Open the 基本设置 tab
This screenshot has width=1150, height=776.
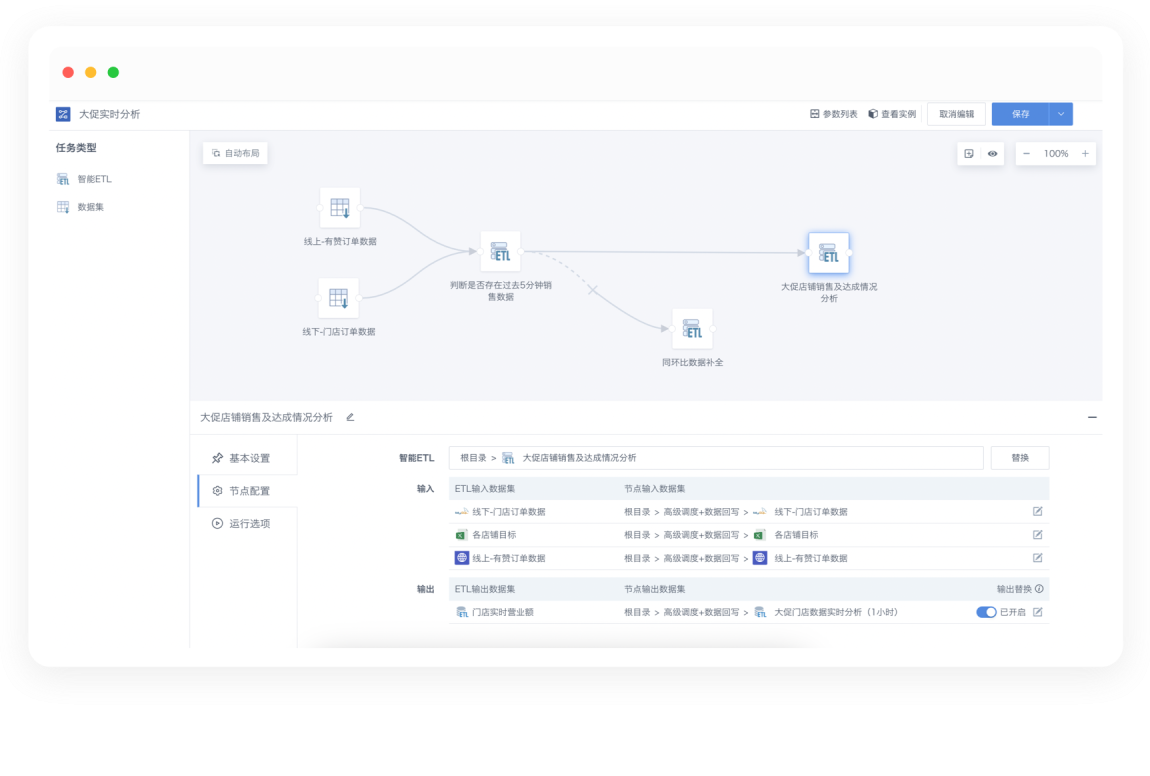pos(248,458)
